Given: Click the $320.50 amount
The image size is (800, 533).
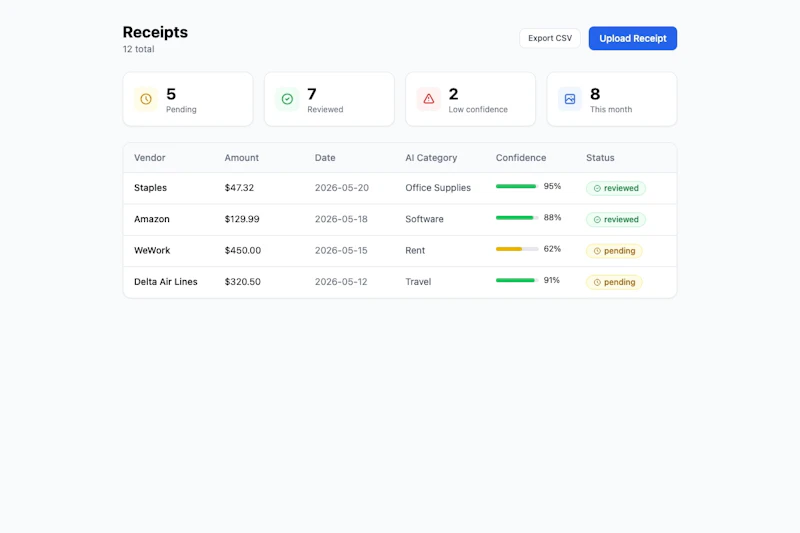Looking at the screenshot, I should click(242, 282).
